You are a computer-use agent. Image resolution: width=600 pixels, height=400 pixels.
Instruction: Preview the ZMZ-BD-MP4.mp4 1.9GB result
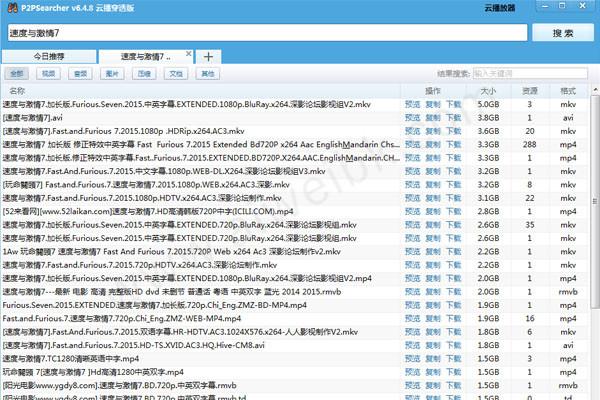point(412,305)
